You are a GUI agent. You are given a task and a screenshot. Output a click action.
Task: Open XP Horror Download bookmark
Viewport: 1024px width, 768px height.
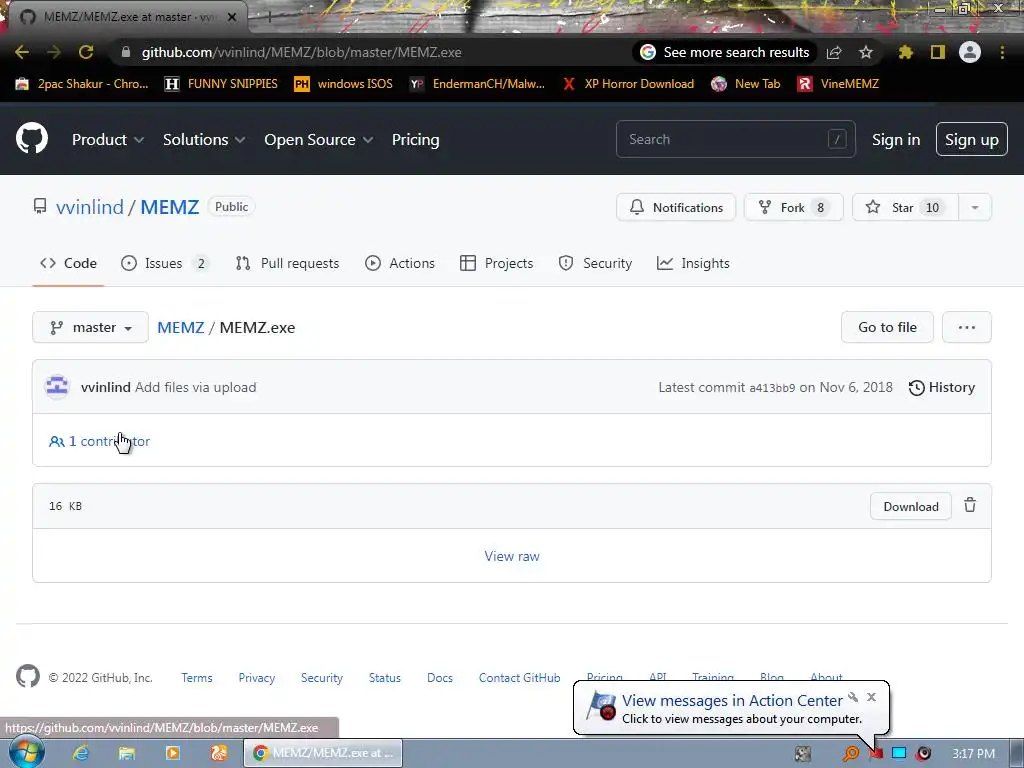[628, 84]
